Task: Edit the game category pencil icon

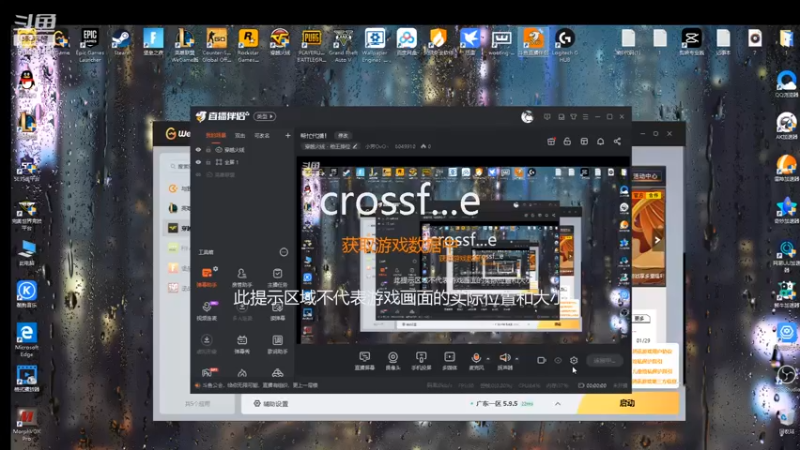Action: click(355, 146)
